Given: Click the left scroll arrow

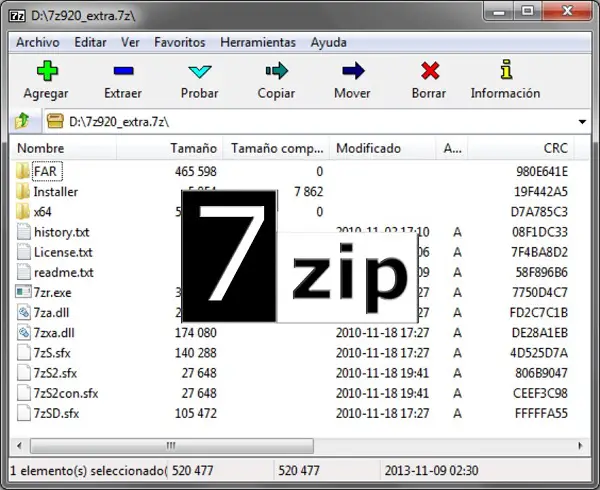Looking at the screenshot, I should coord(19,446).
